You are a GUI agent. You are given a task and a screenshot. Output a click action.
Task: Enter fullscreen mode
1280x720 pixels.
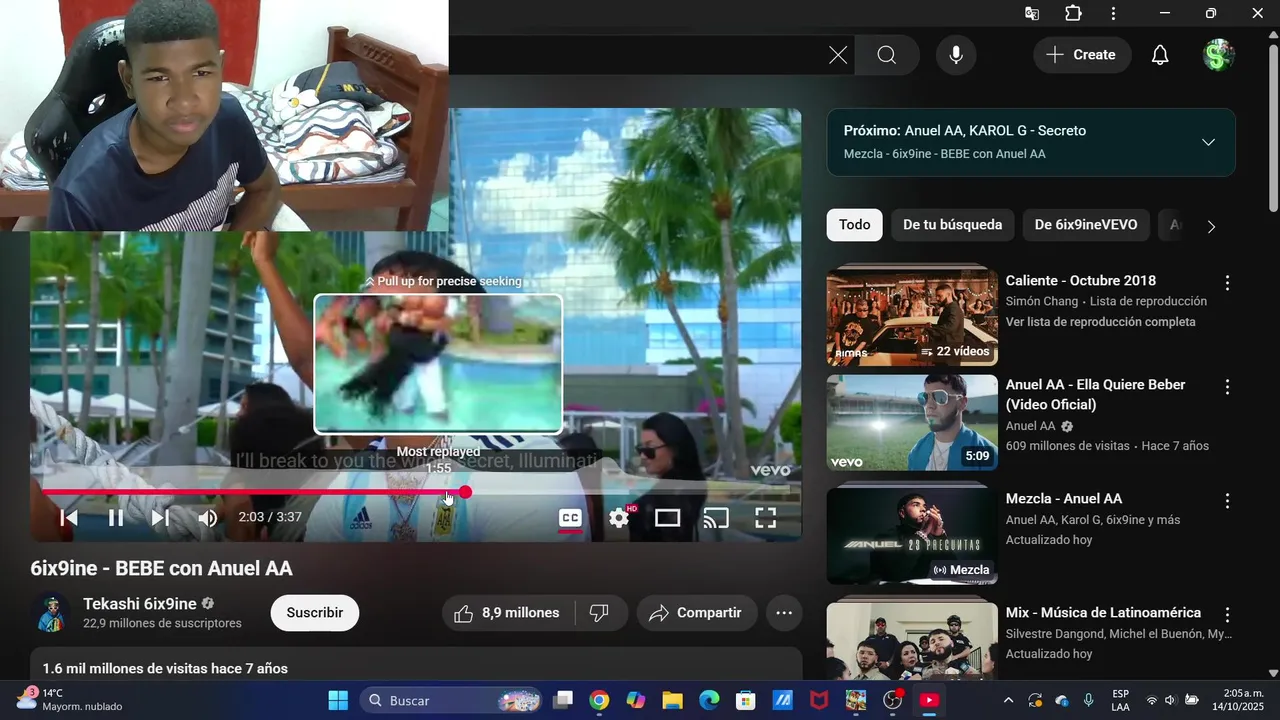point(765,518)
